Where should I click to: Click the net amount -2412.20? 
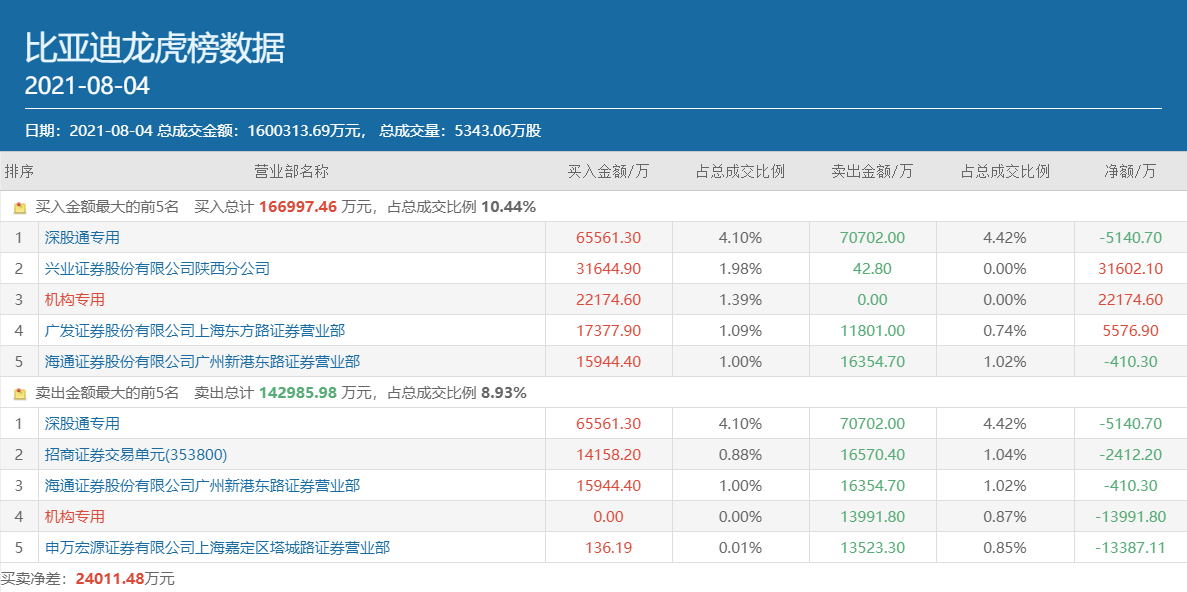click(x=1130, y=455)
